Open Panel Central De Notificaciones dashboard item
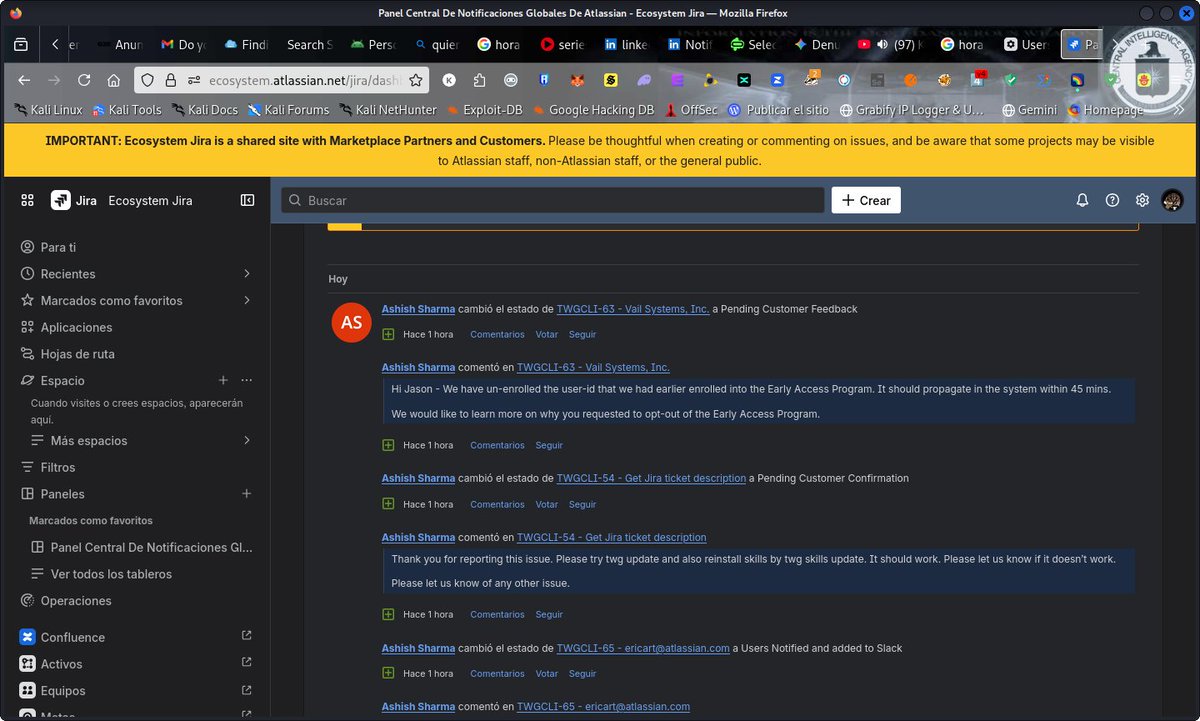This screenshot has height=721, width=1200. click(x=141, y=547)
